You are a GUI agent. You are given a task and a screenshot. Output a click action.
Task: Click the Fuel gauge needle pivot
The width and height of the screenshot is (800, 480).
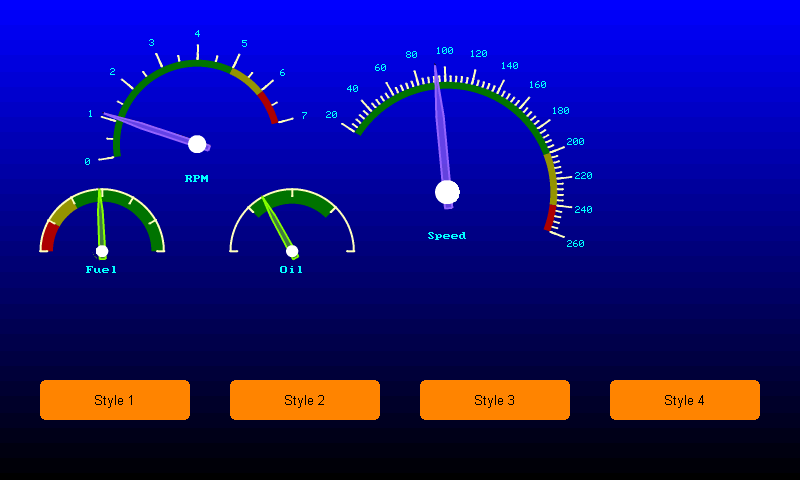102,251
